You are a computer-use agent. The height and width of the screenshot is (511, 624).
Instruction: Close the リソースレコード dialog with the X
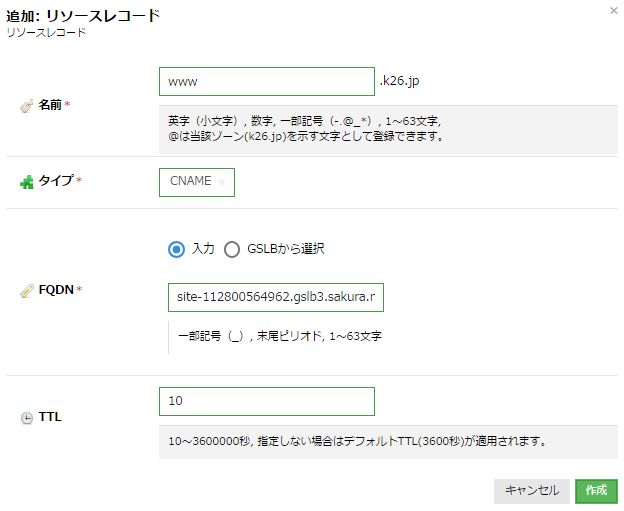tap(613, 10)
